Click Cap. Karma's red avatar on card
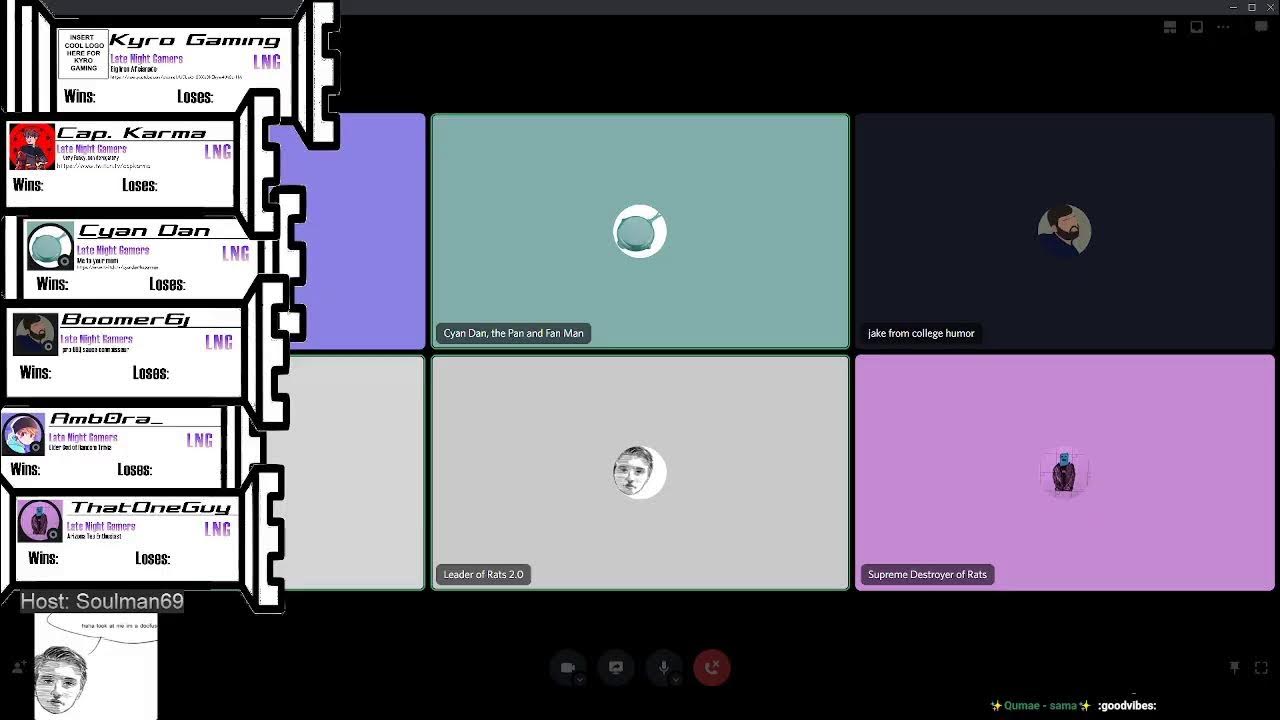Screen dimensions: 1280x720 point(31,147)
